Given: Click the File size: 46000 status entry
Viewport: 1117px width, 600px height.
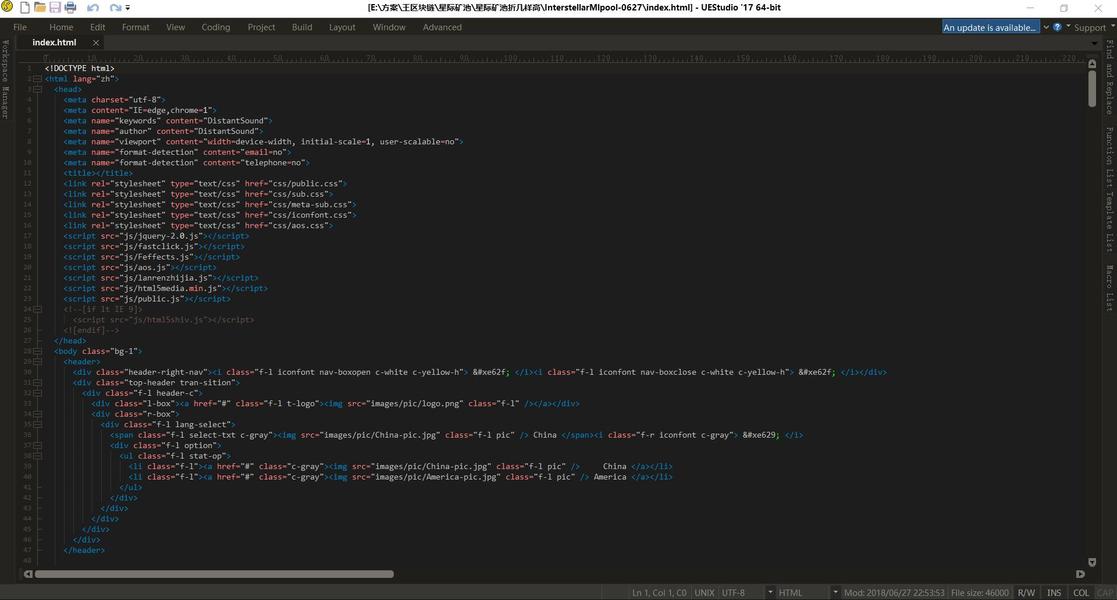Looking at the screenshot, I should pyautogui.click(x=980, y=593).
